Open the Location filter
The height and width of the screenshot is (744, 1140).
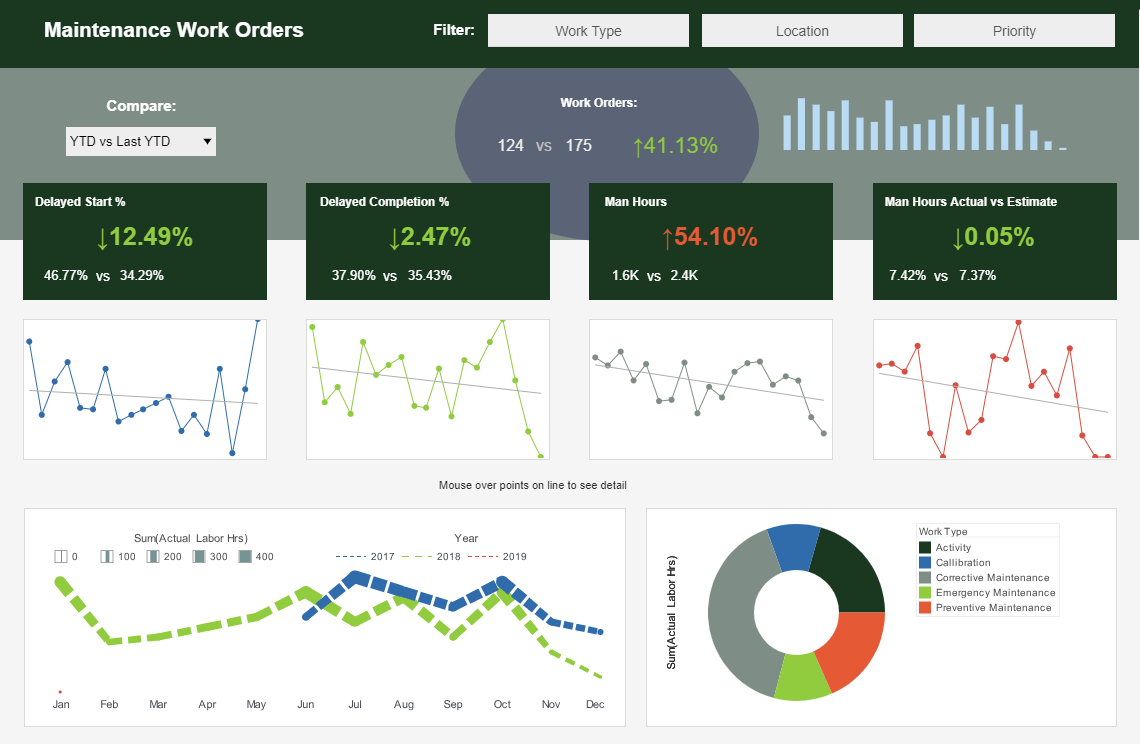(802, 31)
